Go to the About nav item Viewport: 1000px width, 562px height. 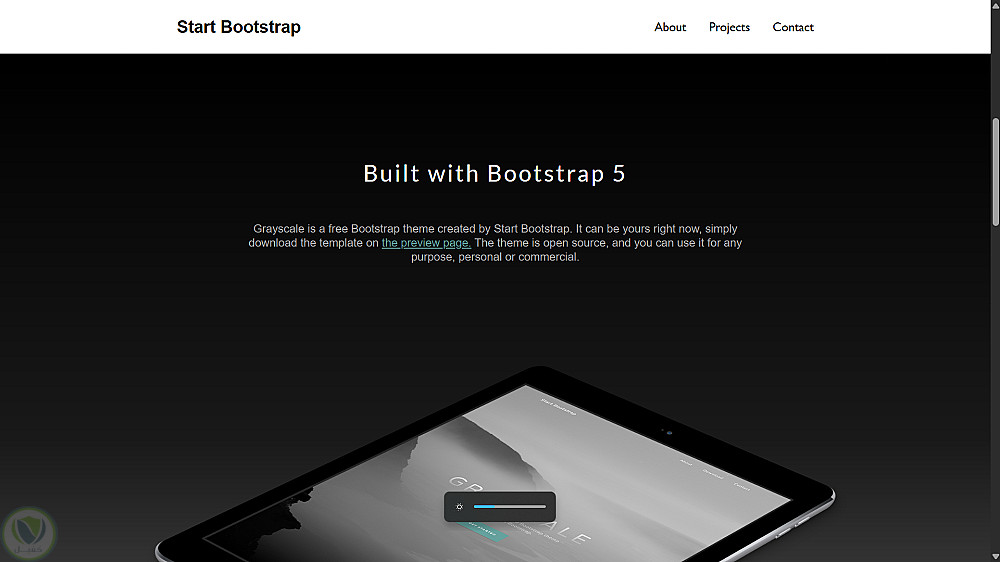pyautogui.click(x=670, y=27)
